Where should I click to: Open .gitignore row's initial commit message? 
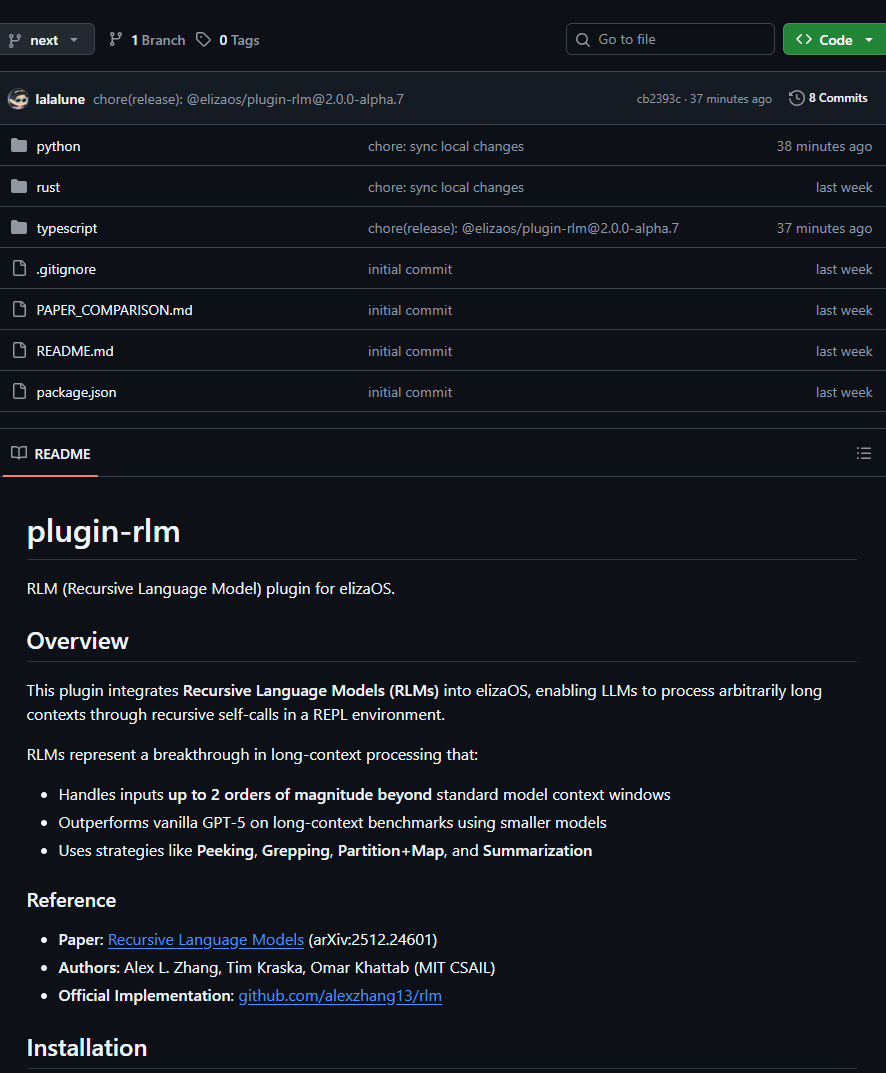pyautogui.click(x=410, y=270)
